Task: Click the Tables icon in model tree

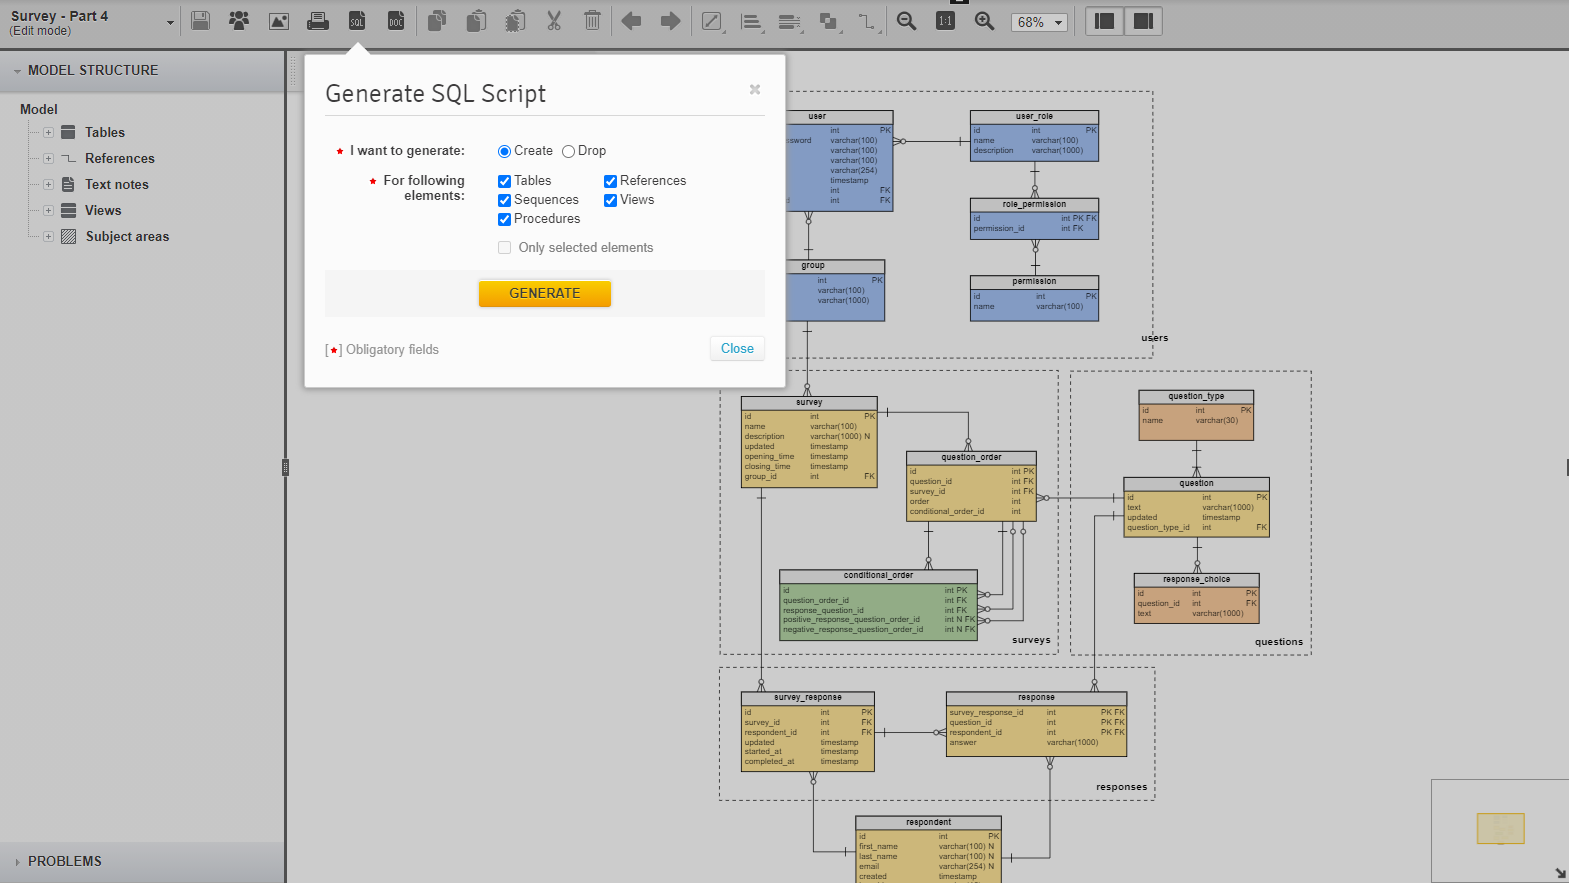Action: click(68, 132)
